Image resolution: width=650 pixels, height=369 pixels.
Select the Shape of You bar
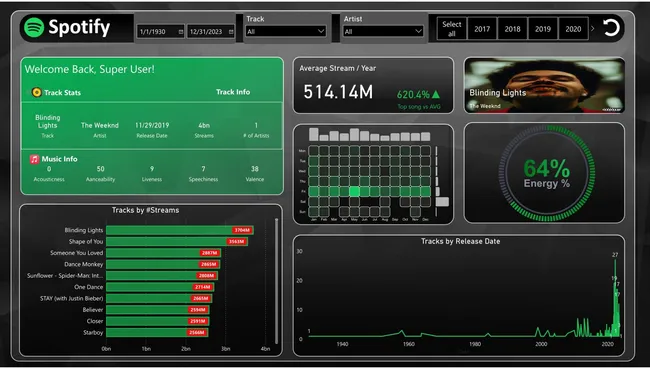pyautogui.click(x=177, y=241)
